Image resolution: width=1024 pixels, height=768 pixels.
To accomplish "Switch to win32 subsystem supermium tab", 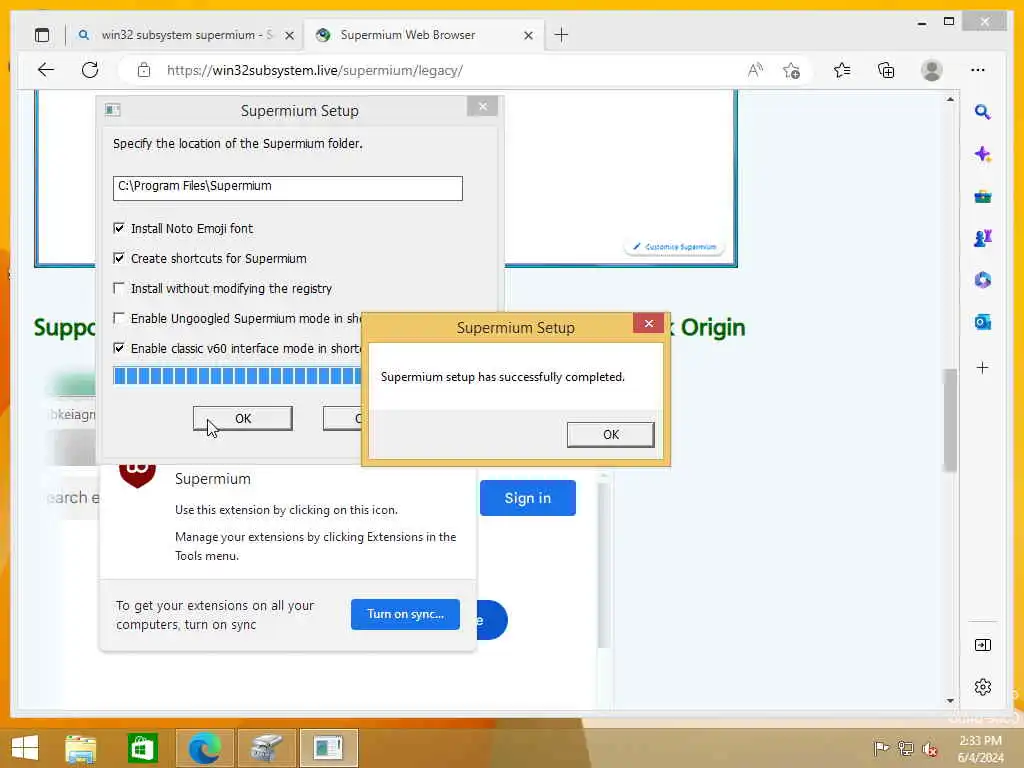I will pos(187,35).
